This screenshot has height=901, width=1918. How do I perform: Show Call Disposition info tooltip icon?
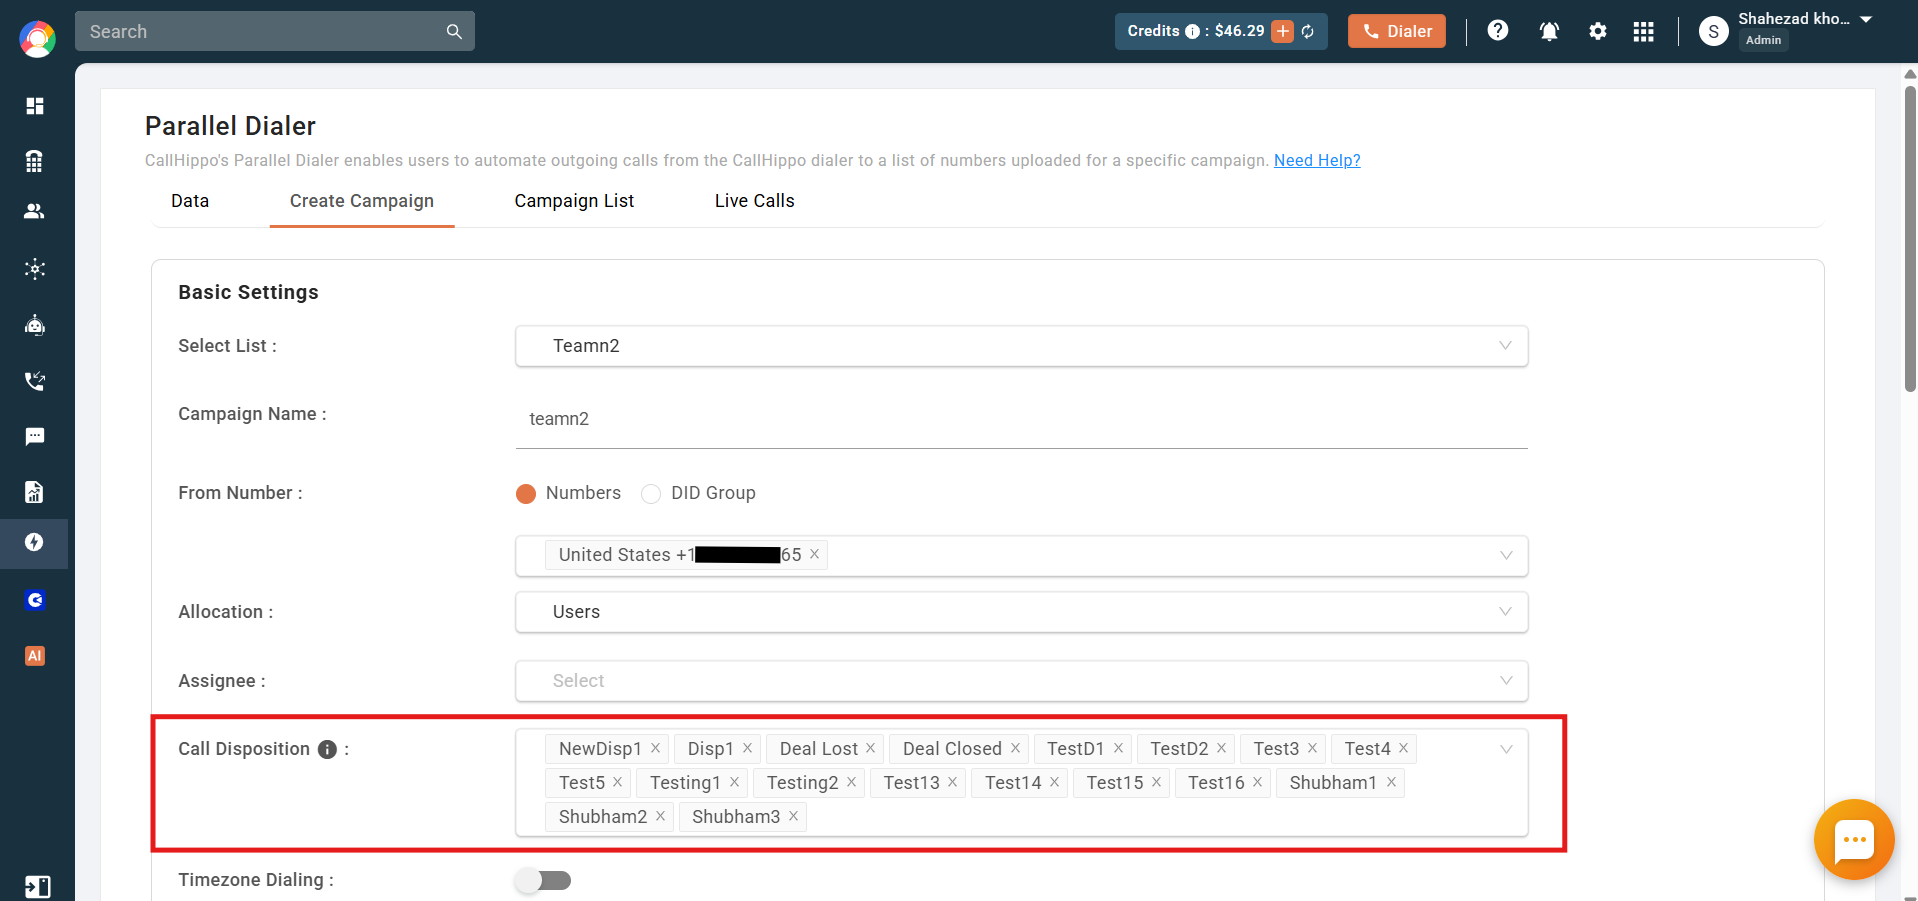coord(327,749)
